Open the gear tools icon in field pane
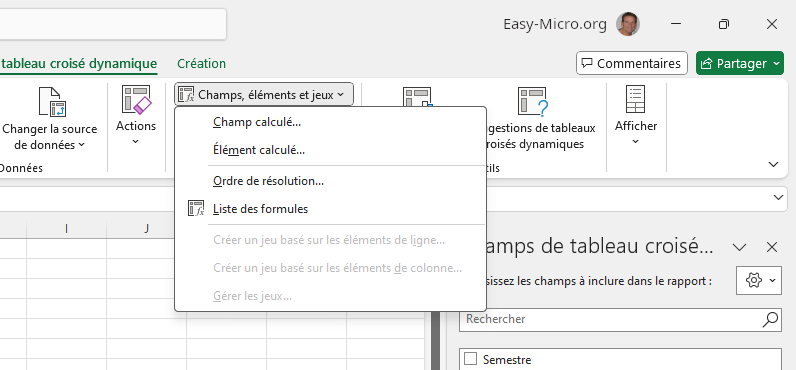796x370 pixels. point(753,280)
